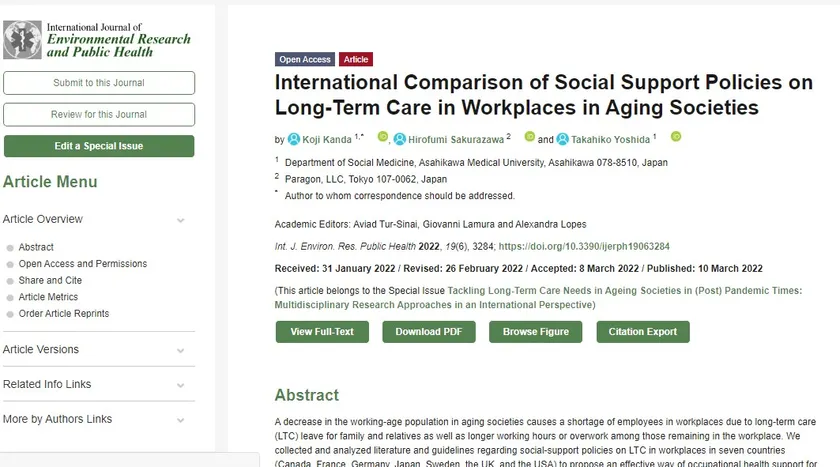
Task: Open Takahiko Yoshida's ORCID icon
Action: (x=676, y=137)
